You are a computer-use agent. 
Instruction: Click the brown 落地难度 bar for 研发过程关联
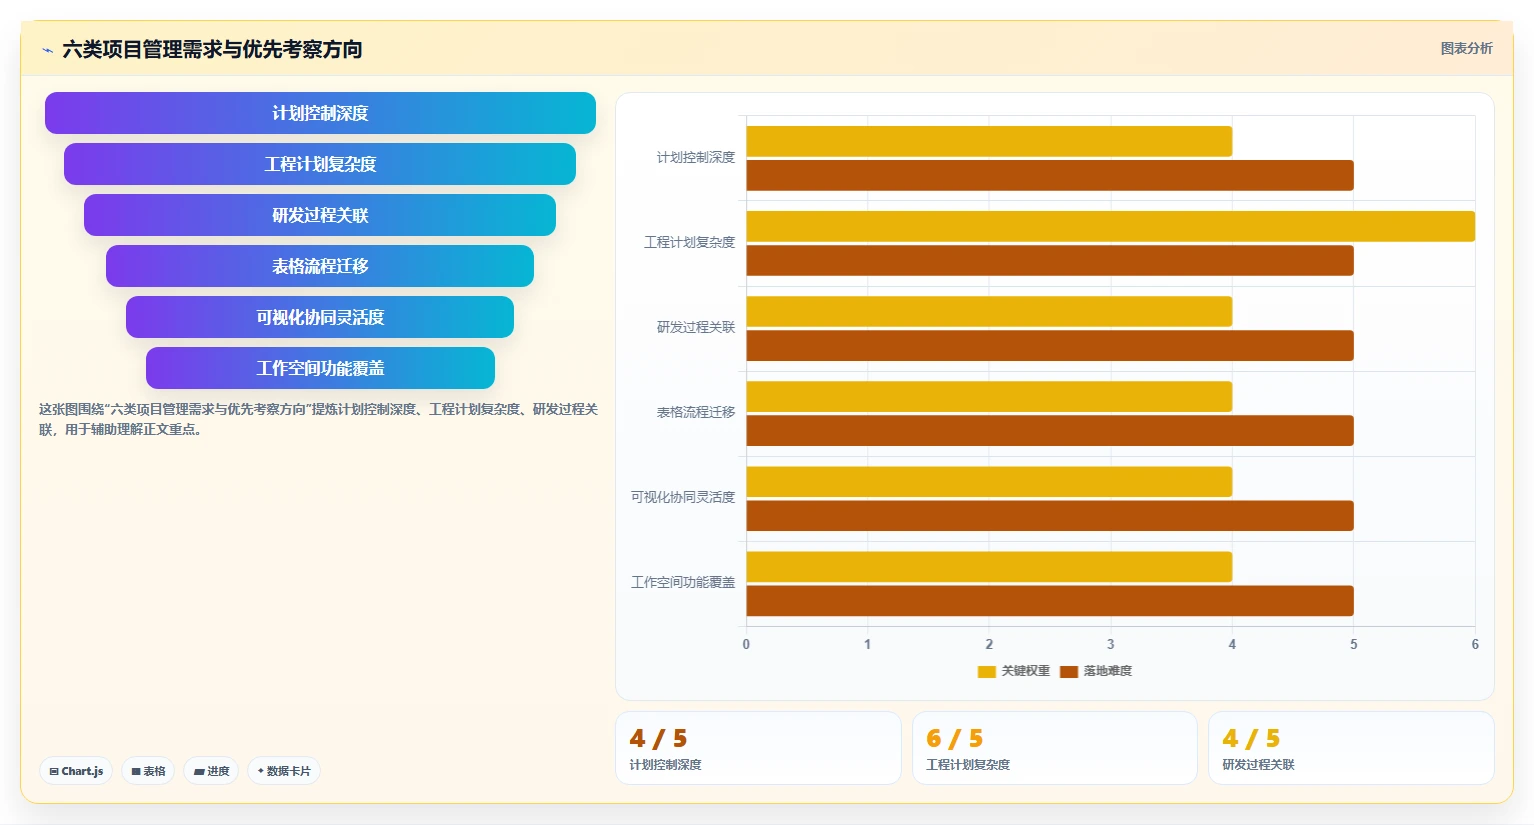click(1050, 345)
